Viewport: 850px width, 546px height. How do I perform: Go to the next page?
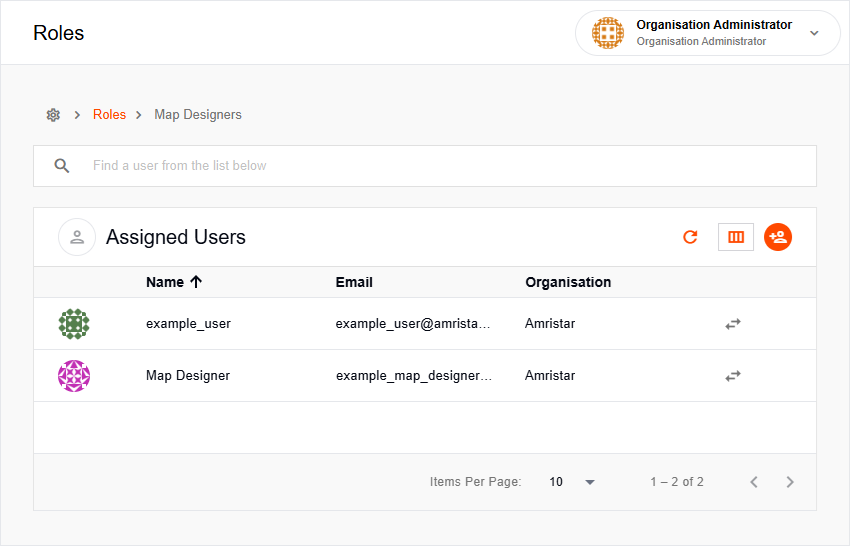(790, 482)
